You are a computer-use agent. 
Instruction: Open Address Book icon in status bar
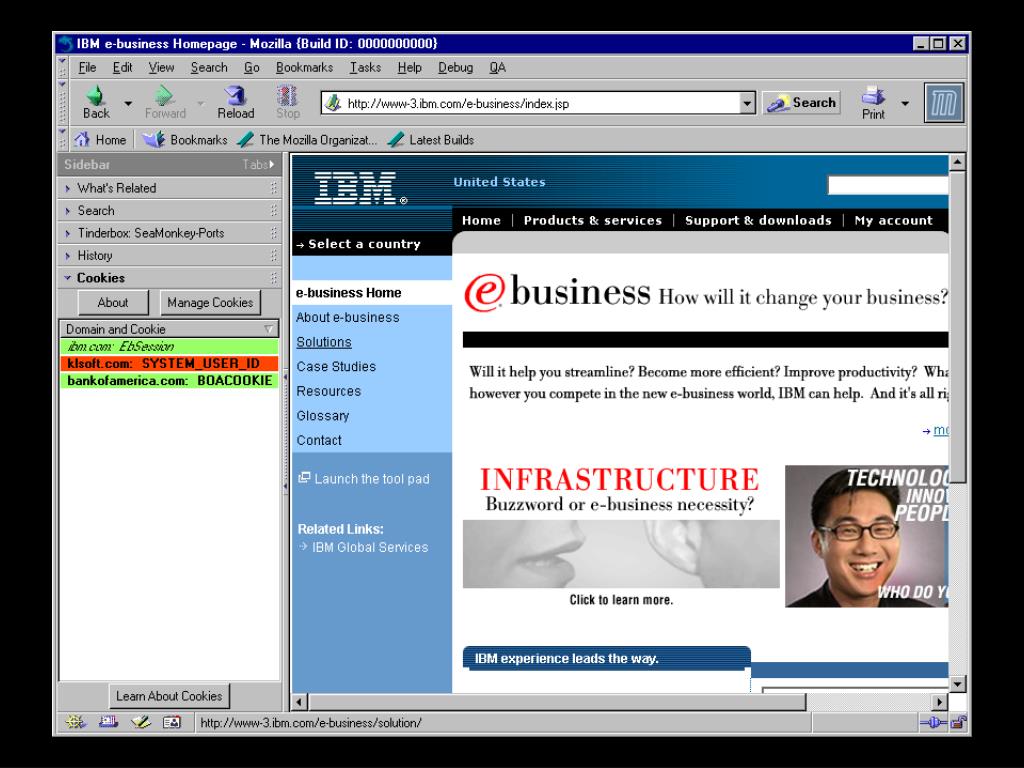click(x=172, y=722)
